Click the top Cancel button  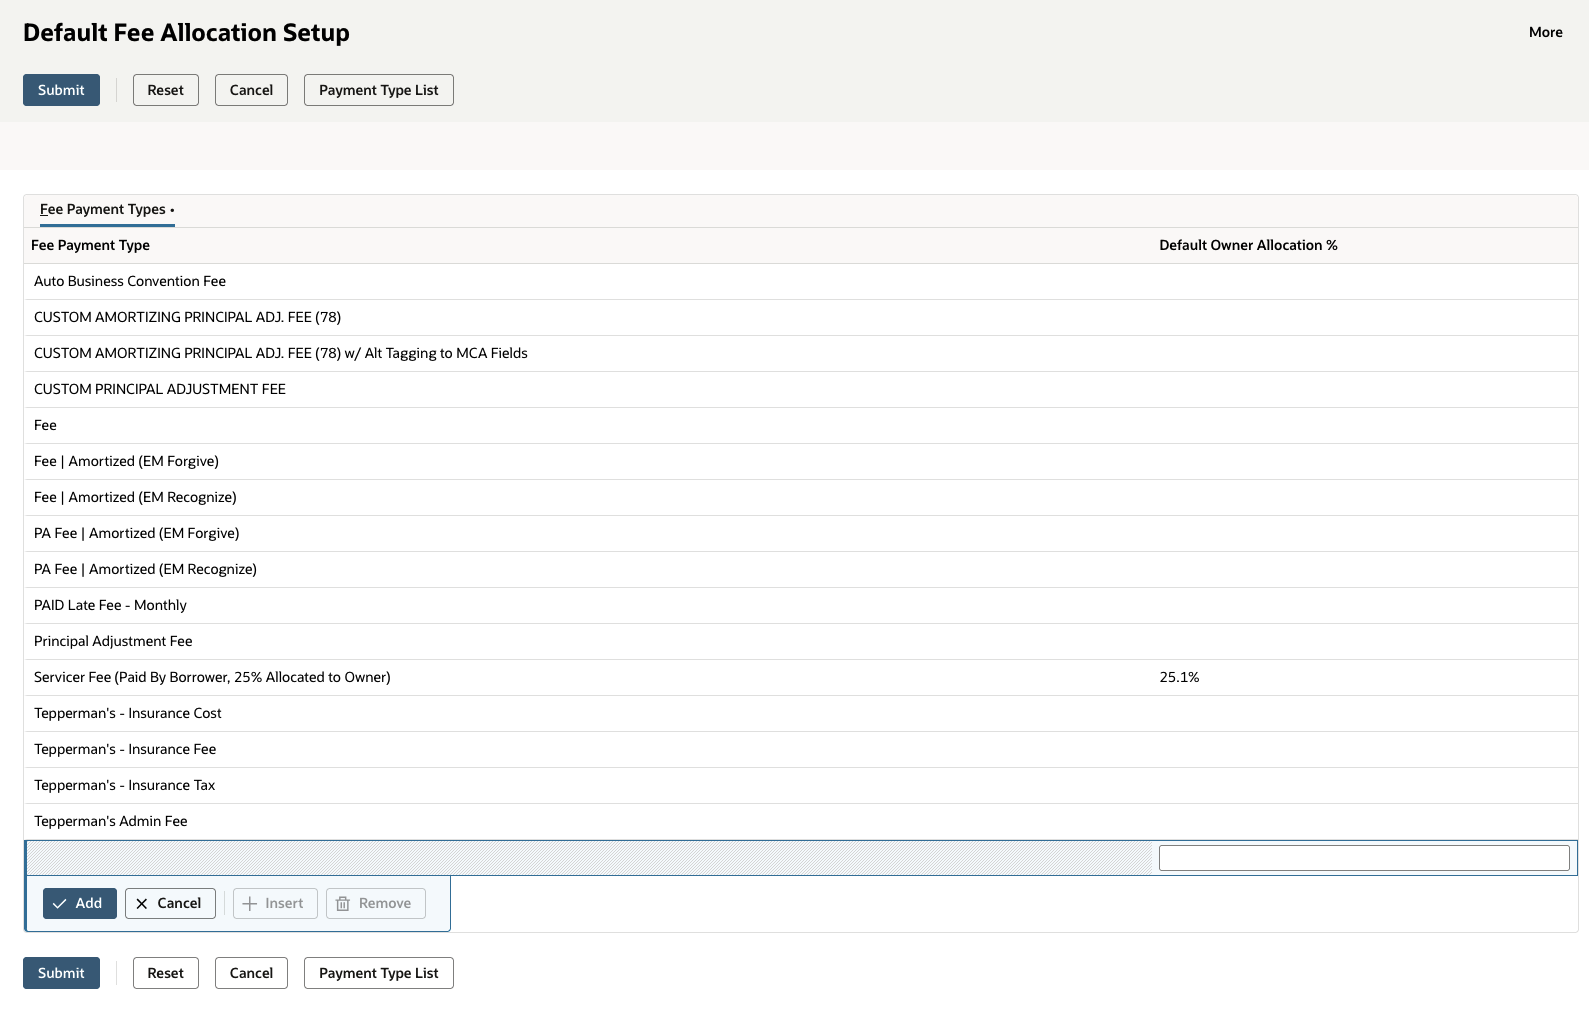[x=251, y=90]
